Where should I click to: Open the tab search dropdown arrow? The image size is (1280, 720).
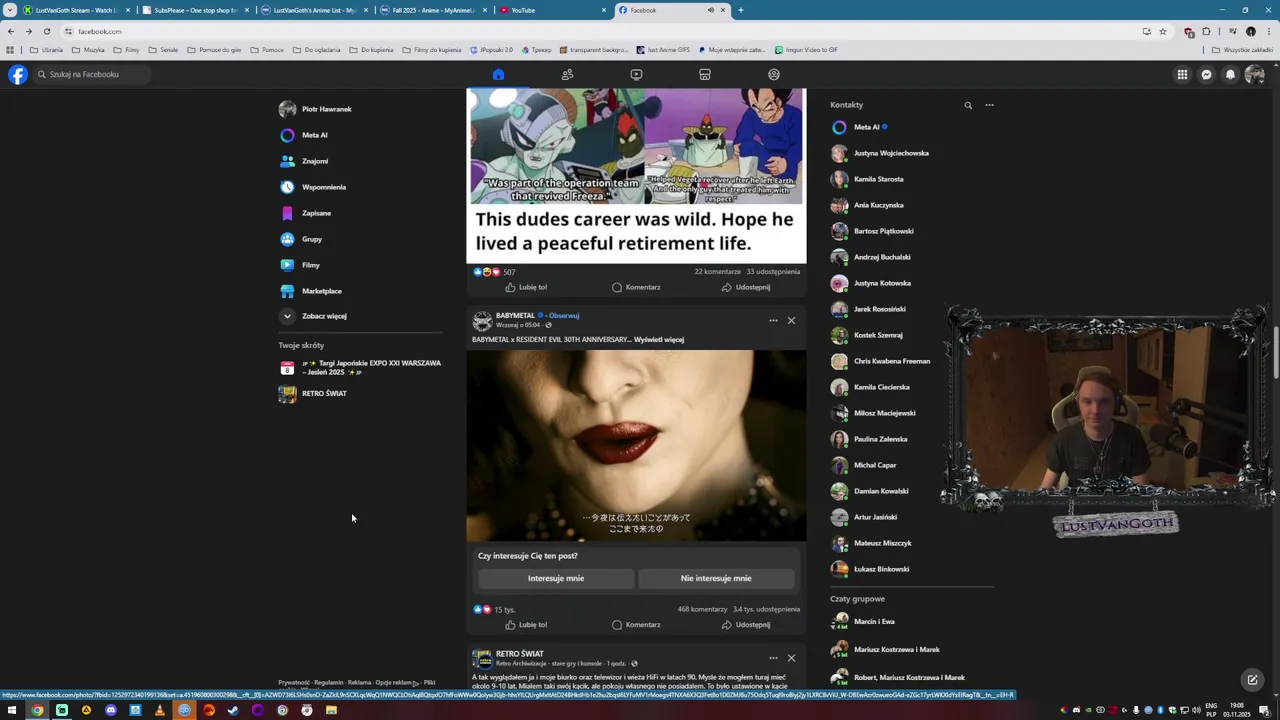pyautogui.click(x=11, y=10)
